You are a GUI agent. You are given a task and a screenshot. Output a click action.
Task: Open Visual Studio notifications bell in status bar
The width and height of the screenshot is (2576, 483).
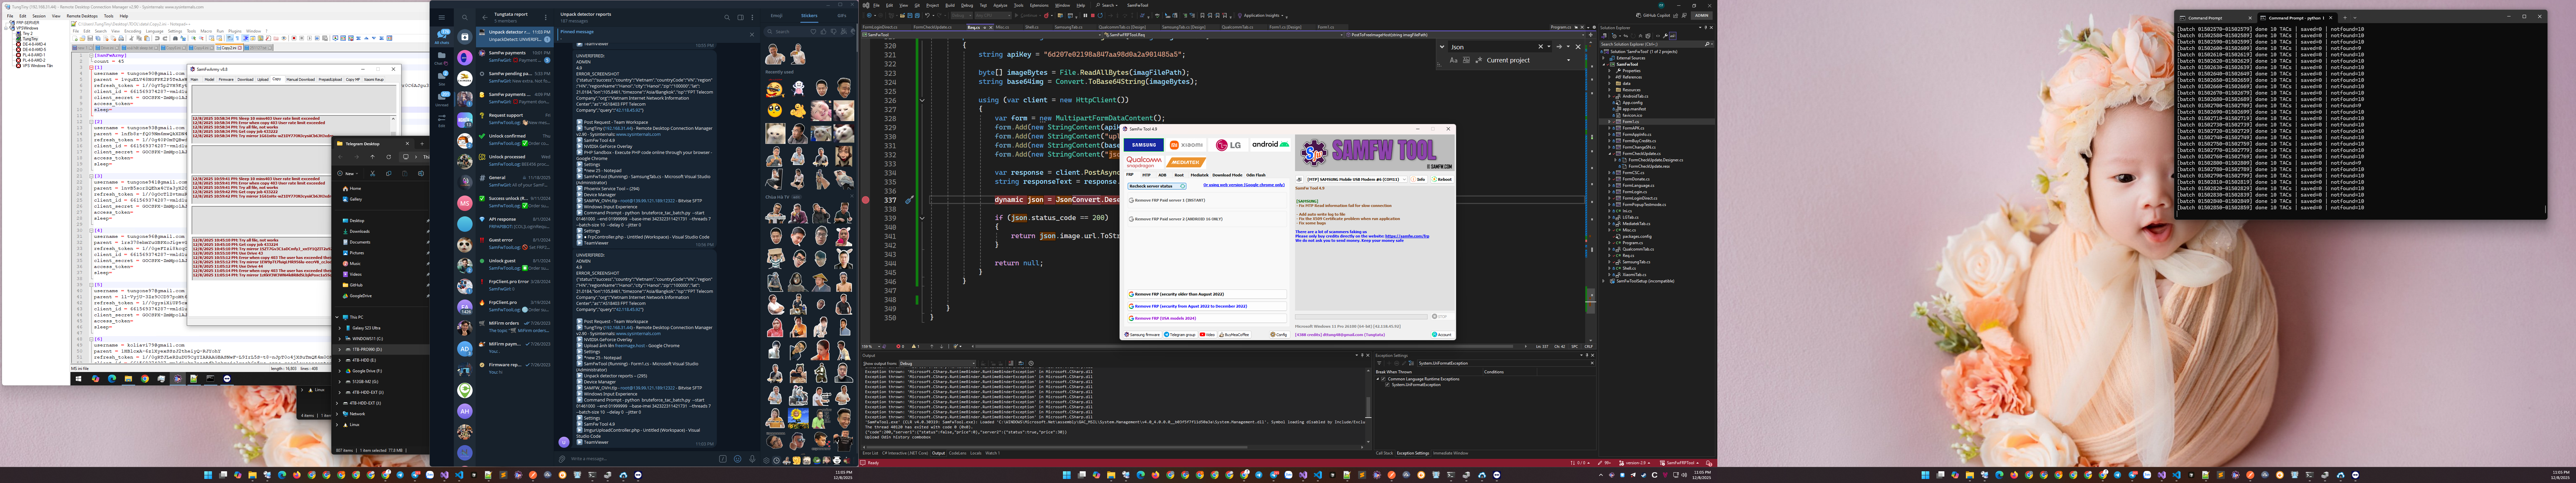coord(1709,463)
